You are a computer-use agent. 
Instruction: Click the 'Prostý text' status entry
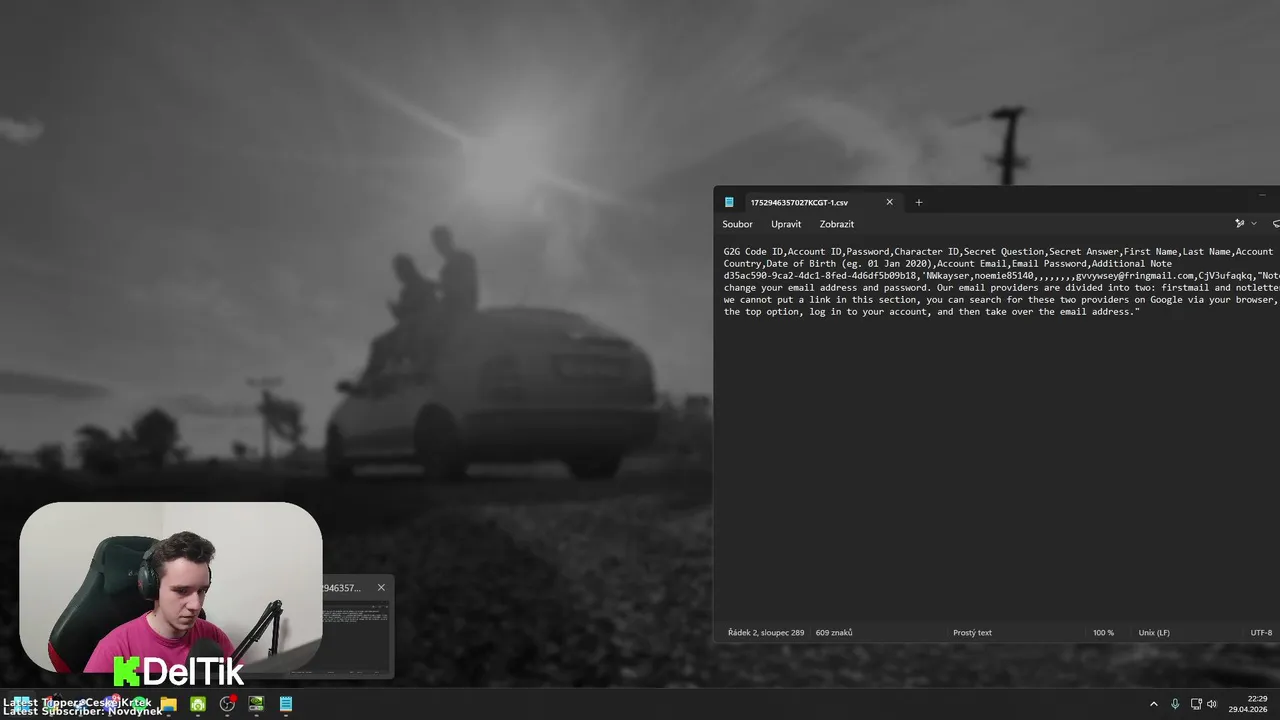pyautogui.click(x=972, y=632)
